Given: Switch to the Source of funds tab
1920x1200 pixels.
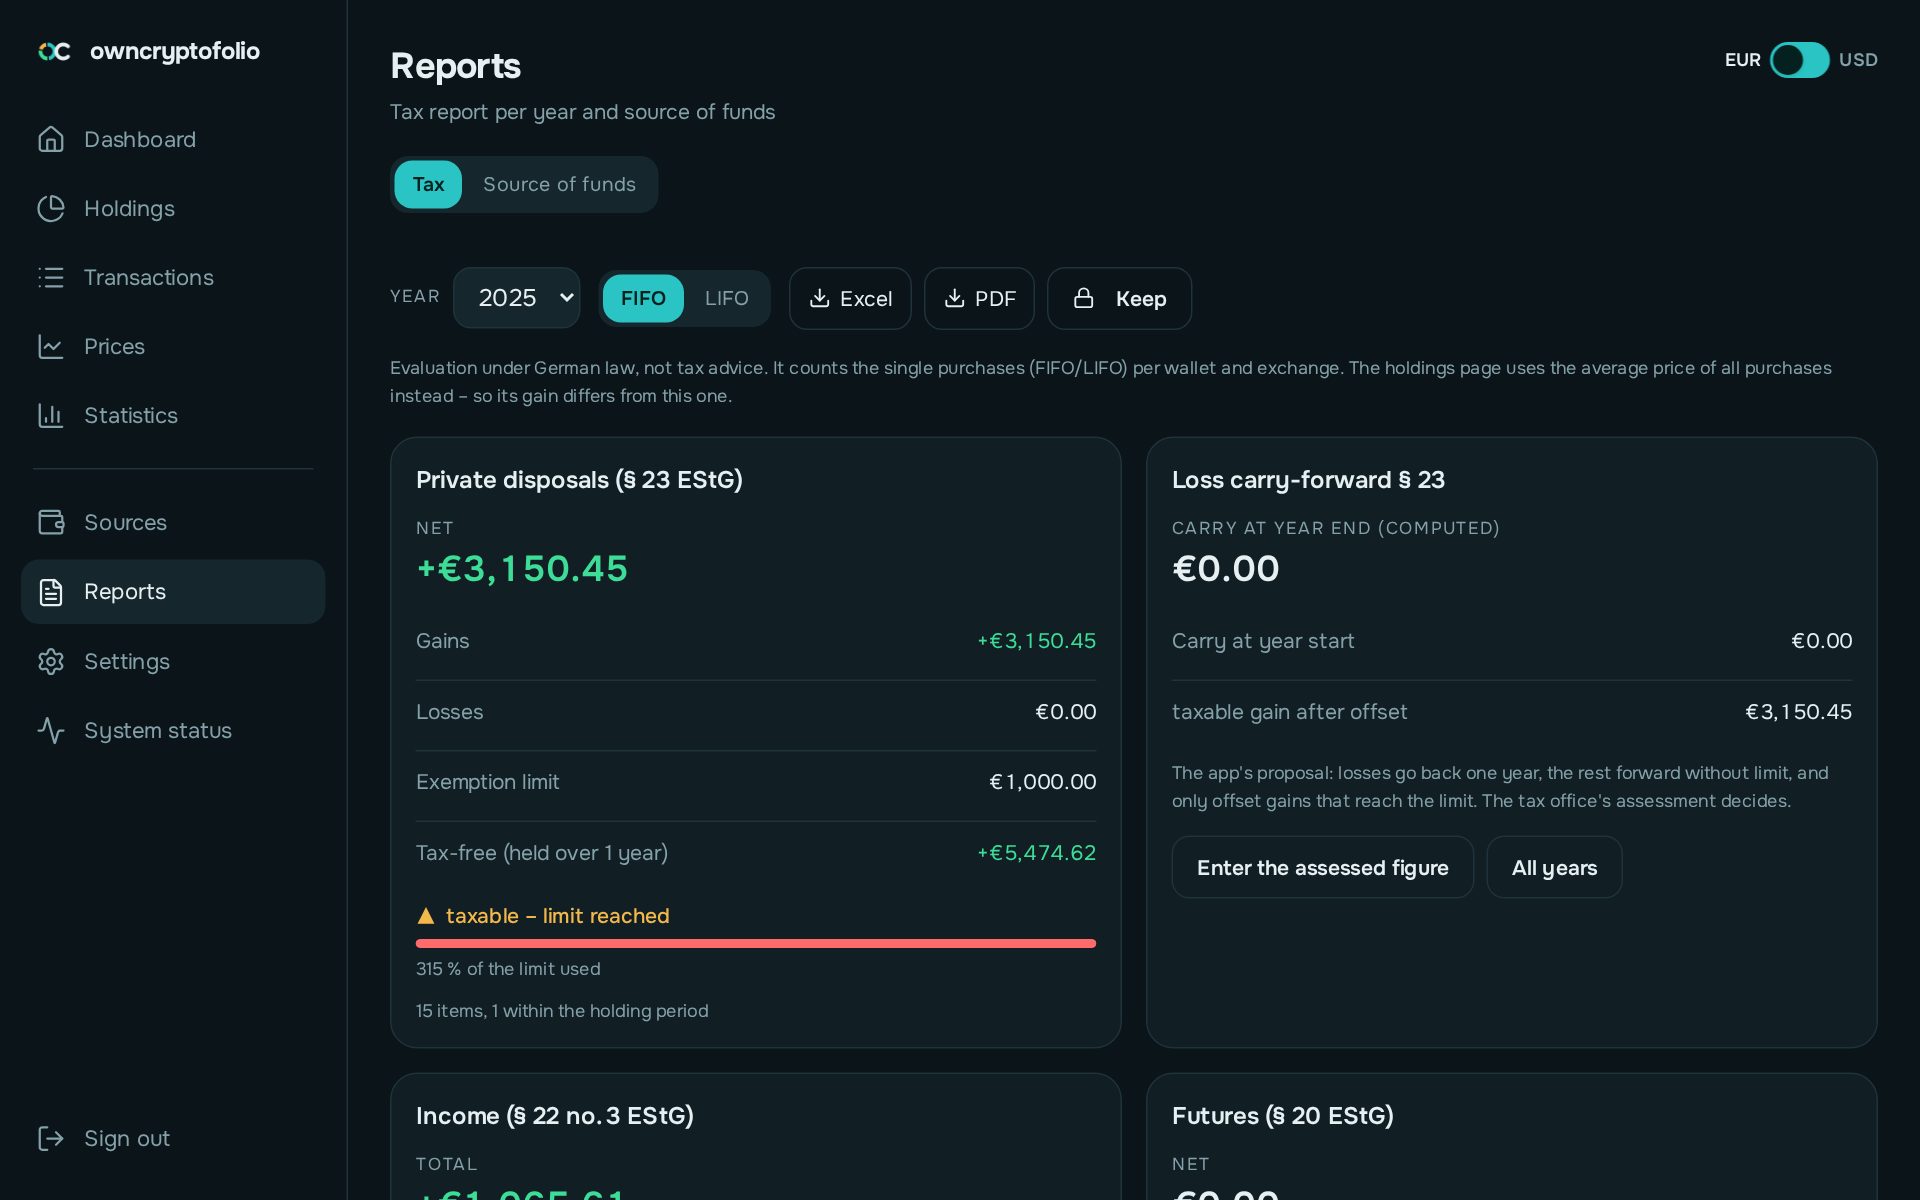Looking at the screenshot, I should coord(559,184).
